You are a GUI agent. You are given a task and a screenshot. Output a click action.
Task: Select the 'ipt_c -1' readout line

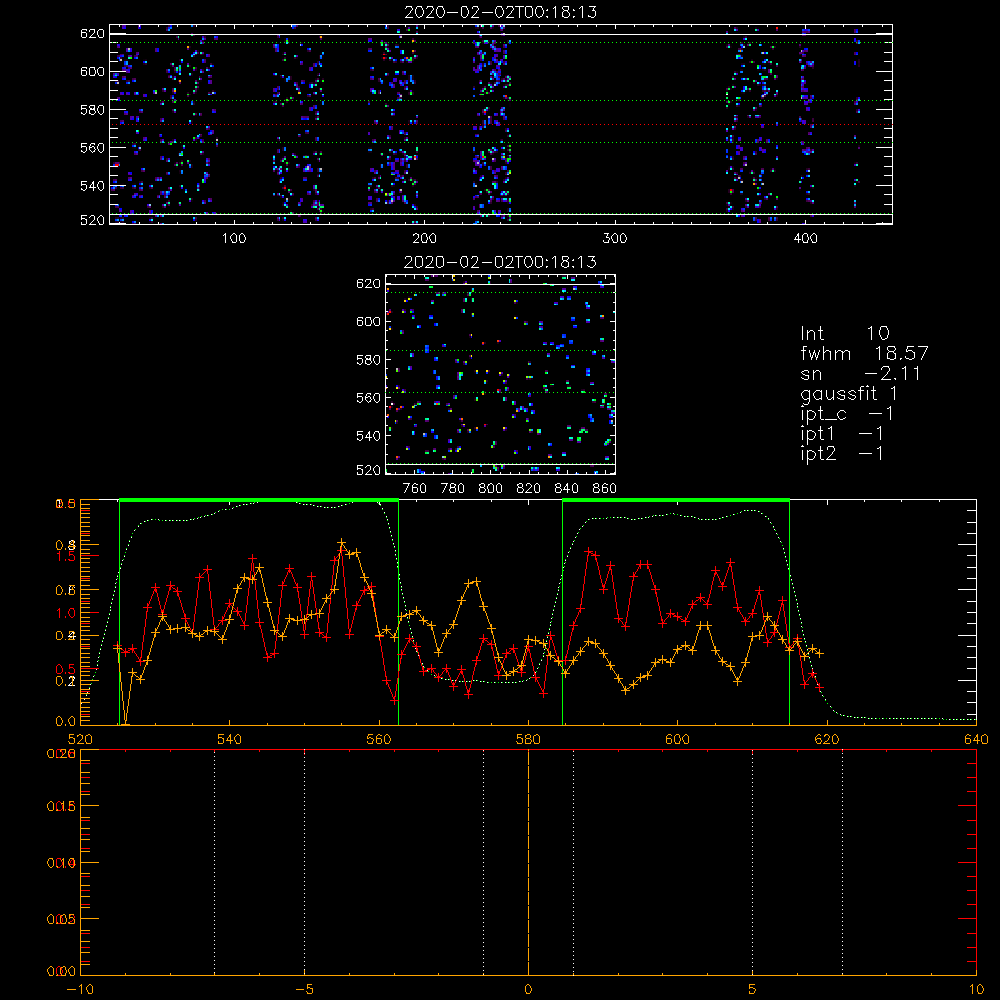click(x=847, y=413)
